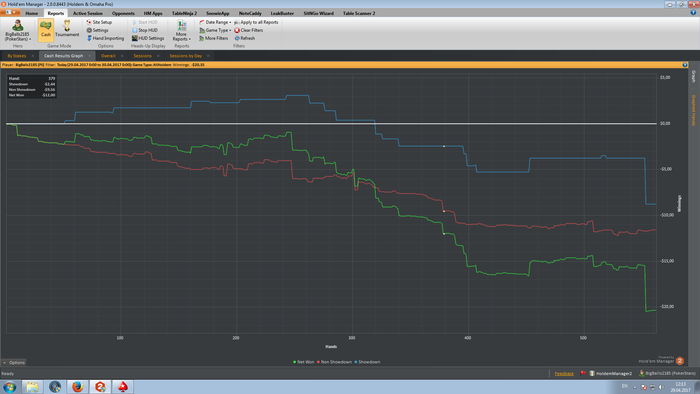Switch to the Sessions report tab
This screenshot has width=700, height=394.
(x=142, y=56)
